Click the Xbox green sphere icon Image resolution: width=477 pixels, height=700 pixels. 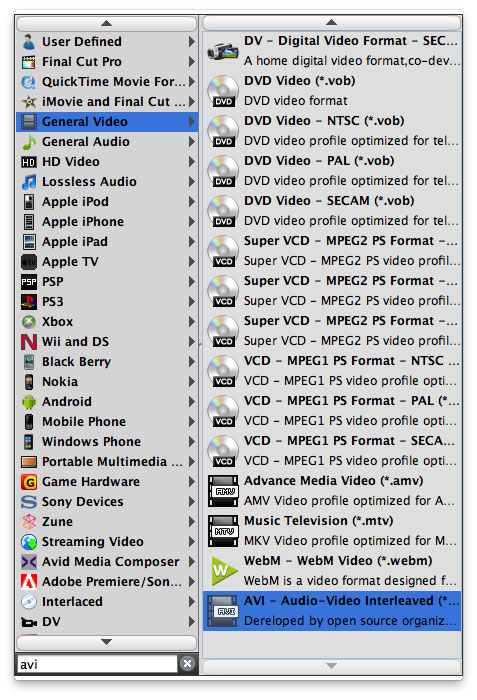click(29, 322)
